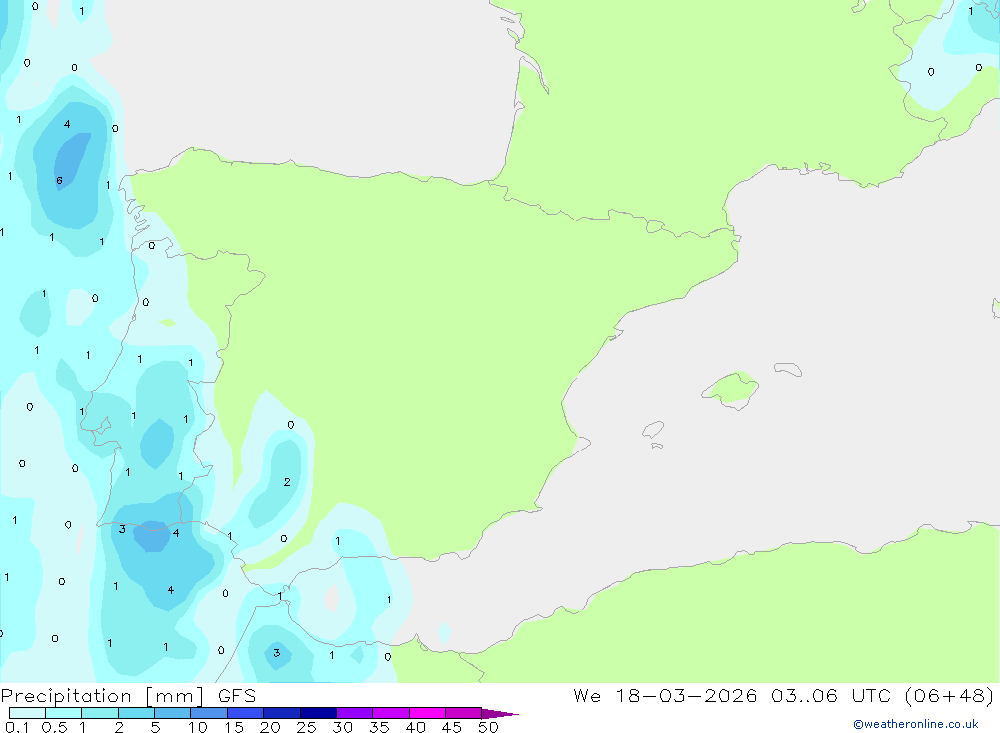Click the 10–15 mm legend color box

[x=209, y=713]
